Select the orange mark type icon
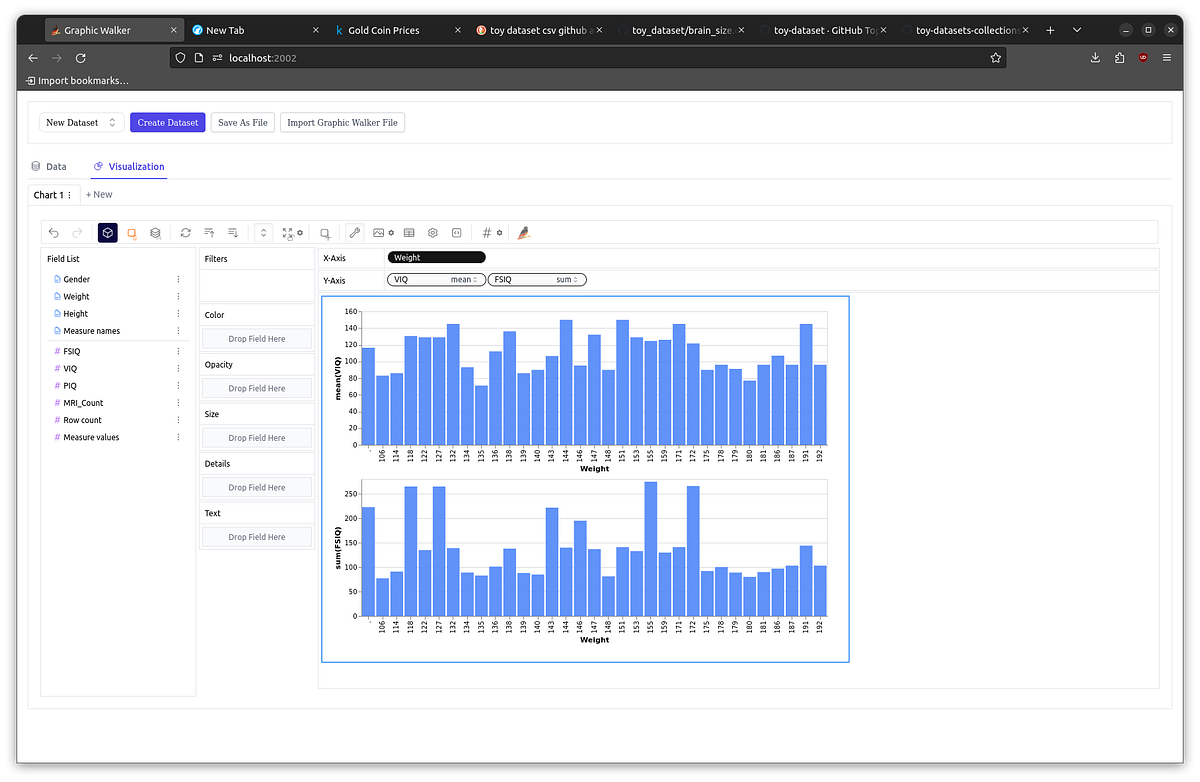The width and height of the screenshot is (1200, 782). [x=132, y=233]
